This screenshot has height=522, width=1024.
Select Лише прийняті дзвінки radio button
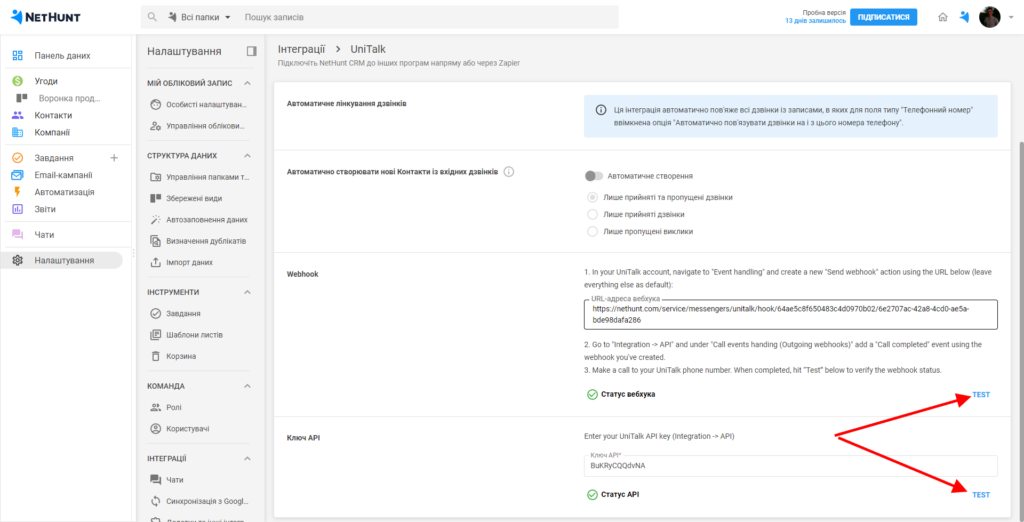pos(593,214)
